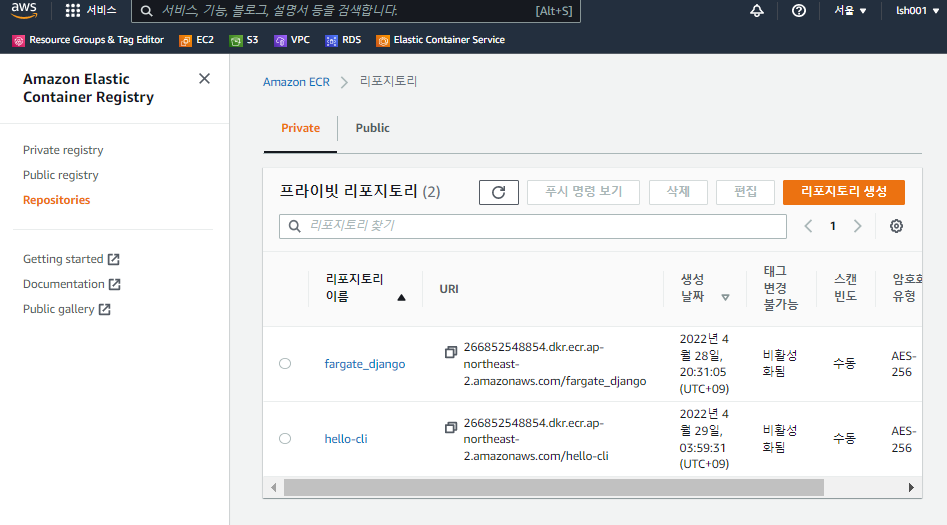Copy the hello-cli repository URI
Image resolution: width=947 pixels, height=525 pixels.
point(451,428)
